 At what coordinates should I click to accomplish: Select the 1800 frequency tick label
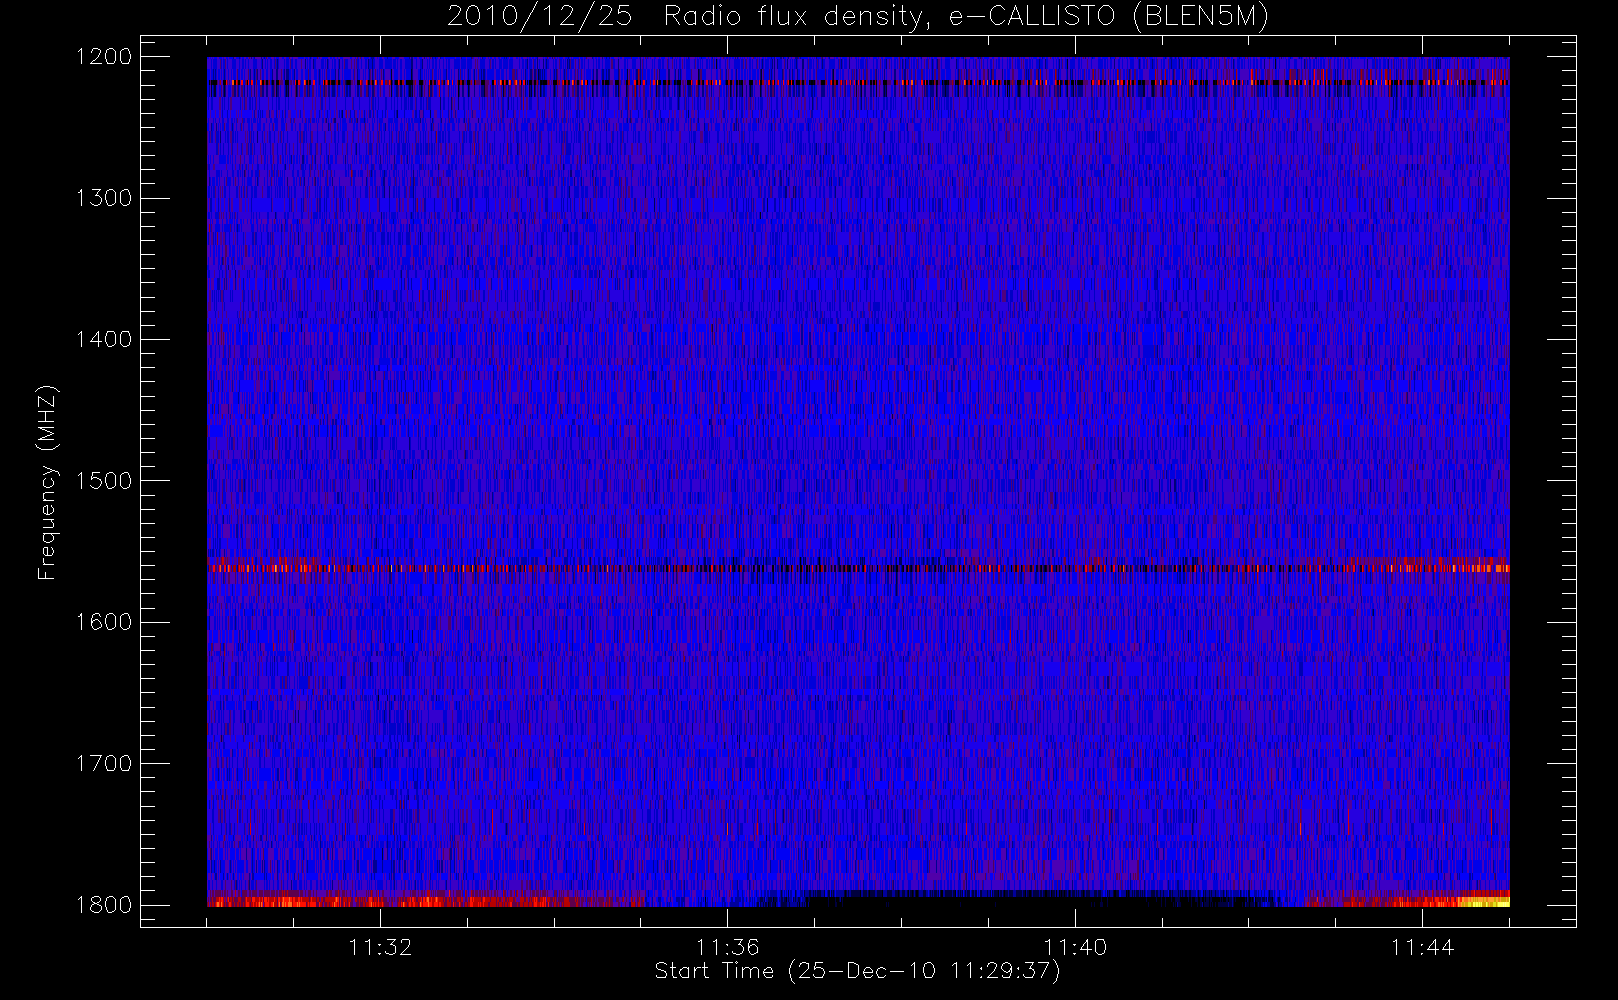click(104, 905)
